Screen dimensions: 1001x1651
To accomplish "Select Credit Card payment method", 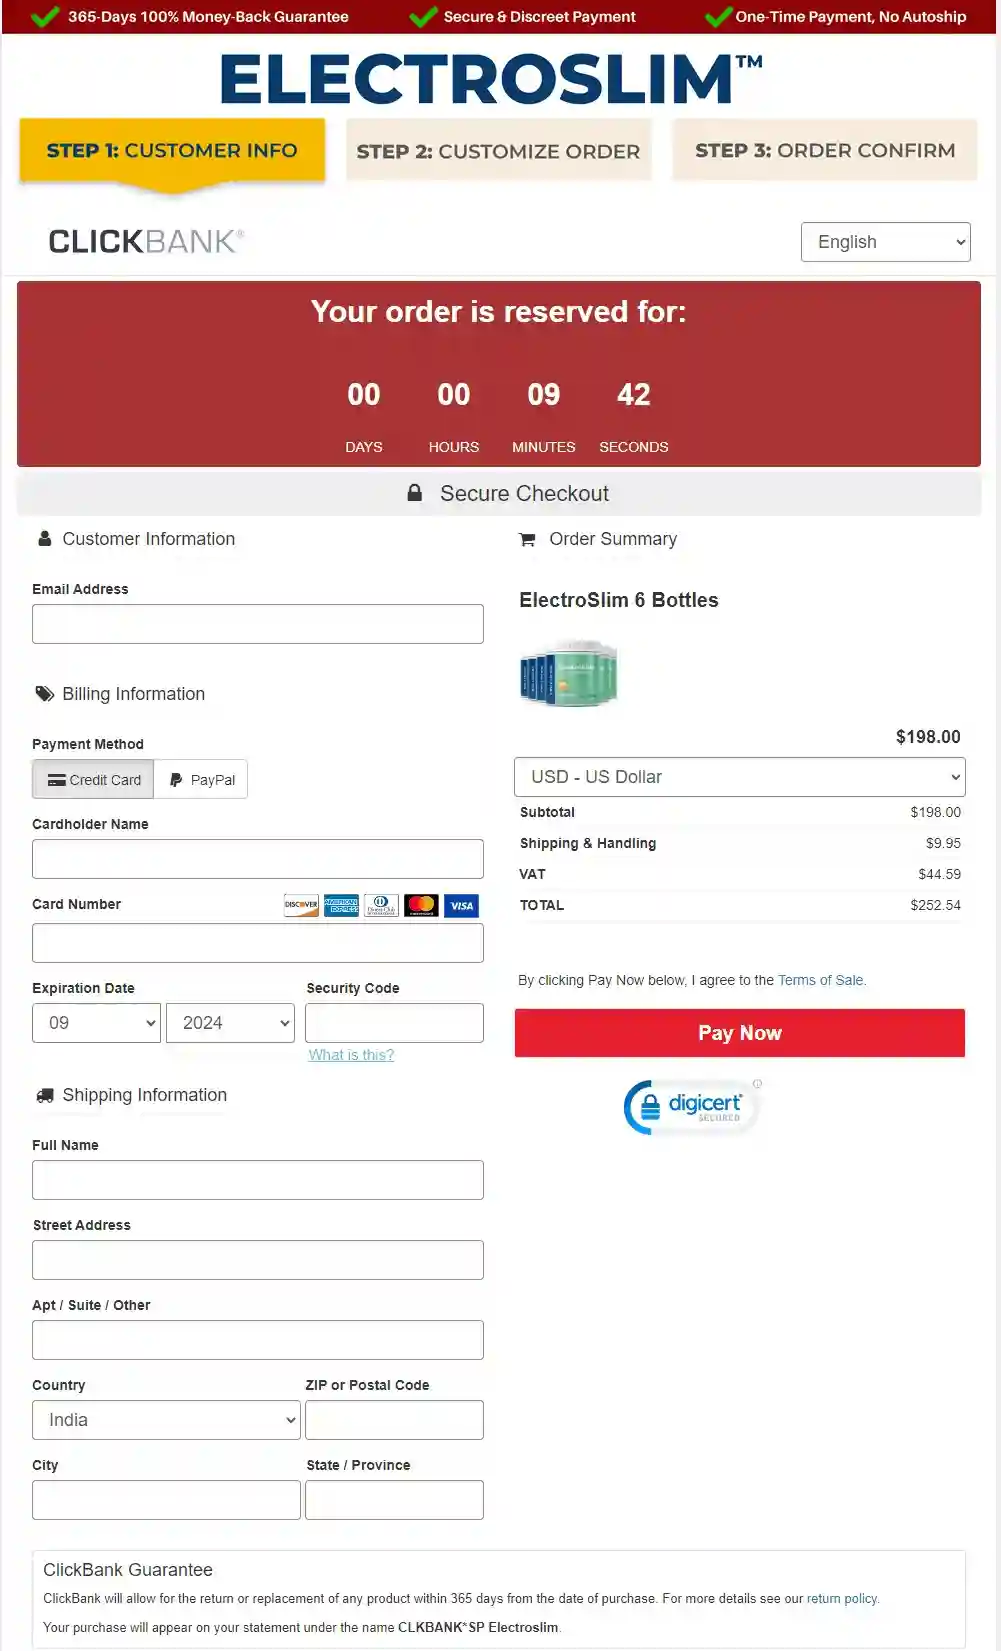I will (x=93, y=780).
